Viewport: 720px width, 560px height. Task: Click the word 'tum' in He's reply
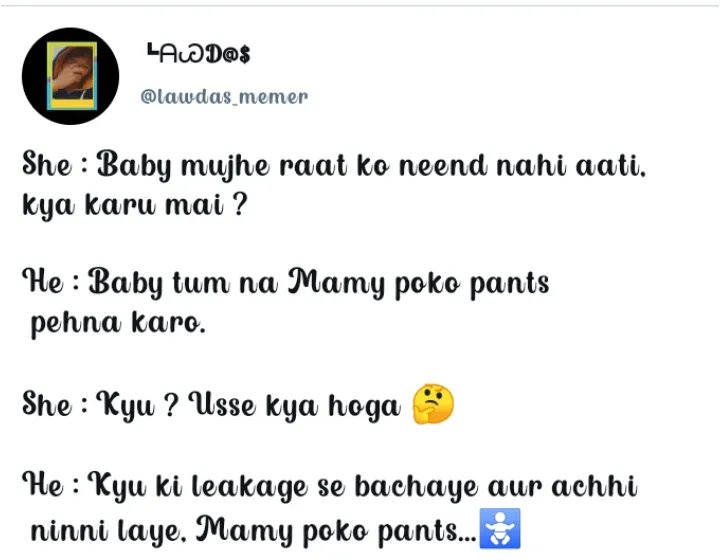pyautogui.click(x=201, y=283)
